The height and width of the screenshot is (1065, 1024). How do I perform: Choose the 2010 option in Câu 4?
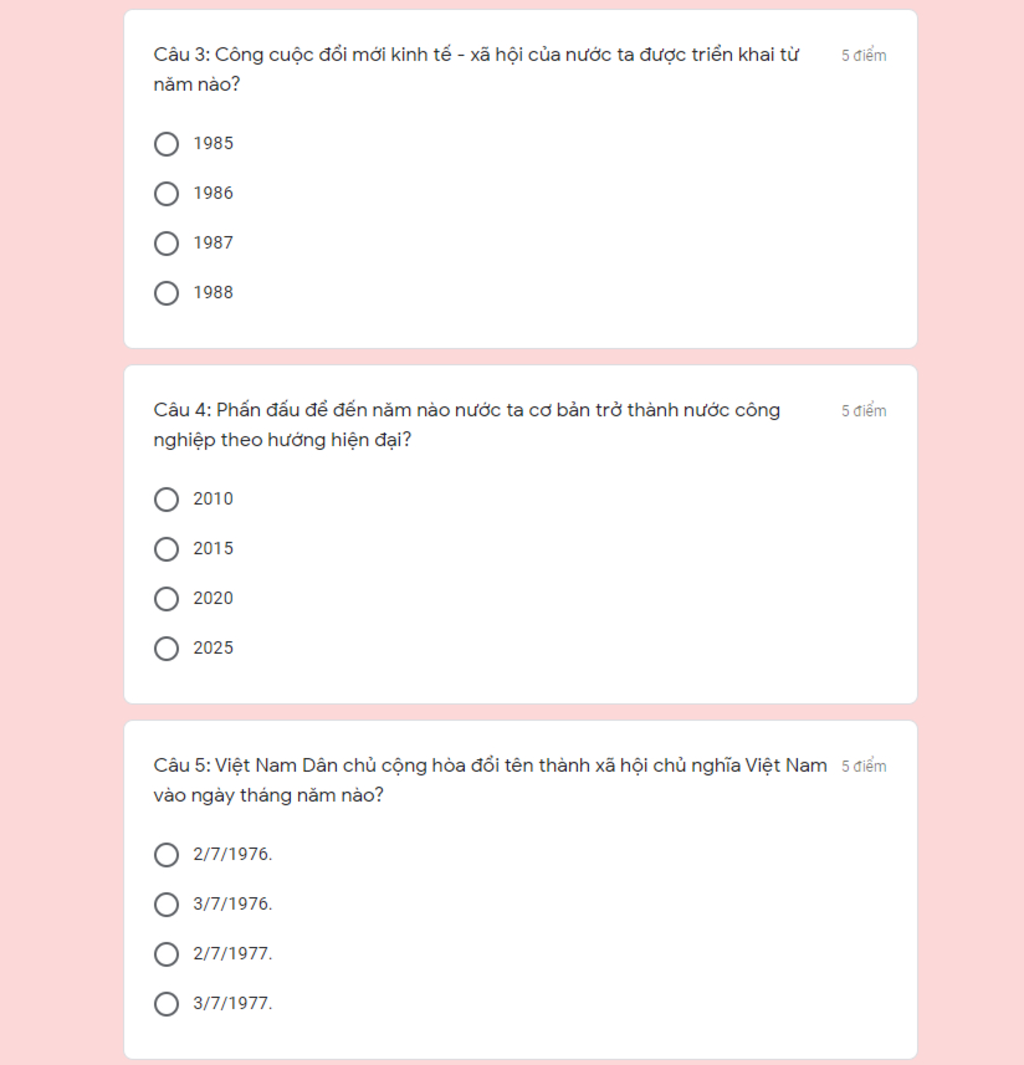coord(166,499)
